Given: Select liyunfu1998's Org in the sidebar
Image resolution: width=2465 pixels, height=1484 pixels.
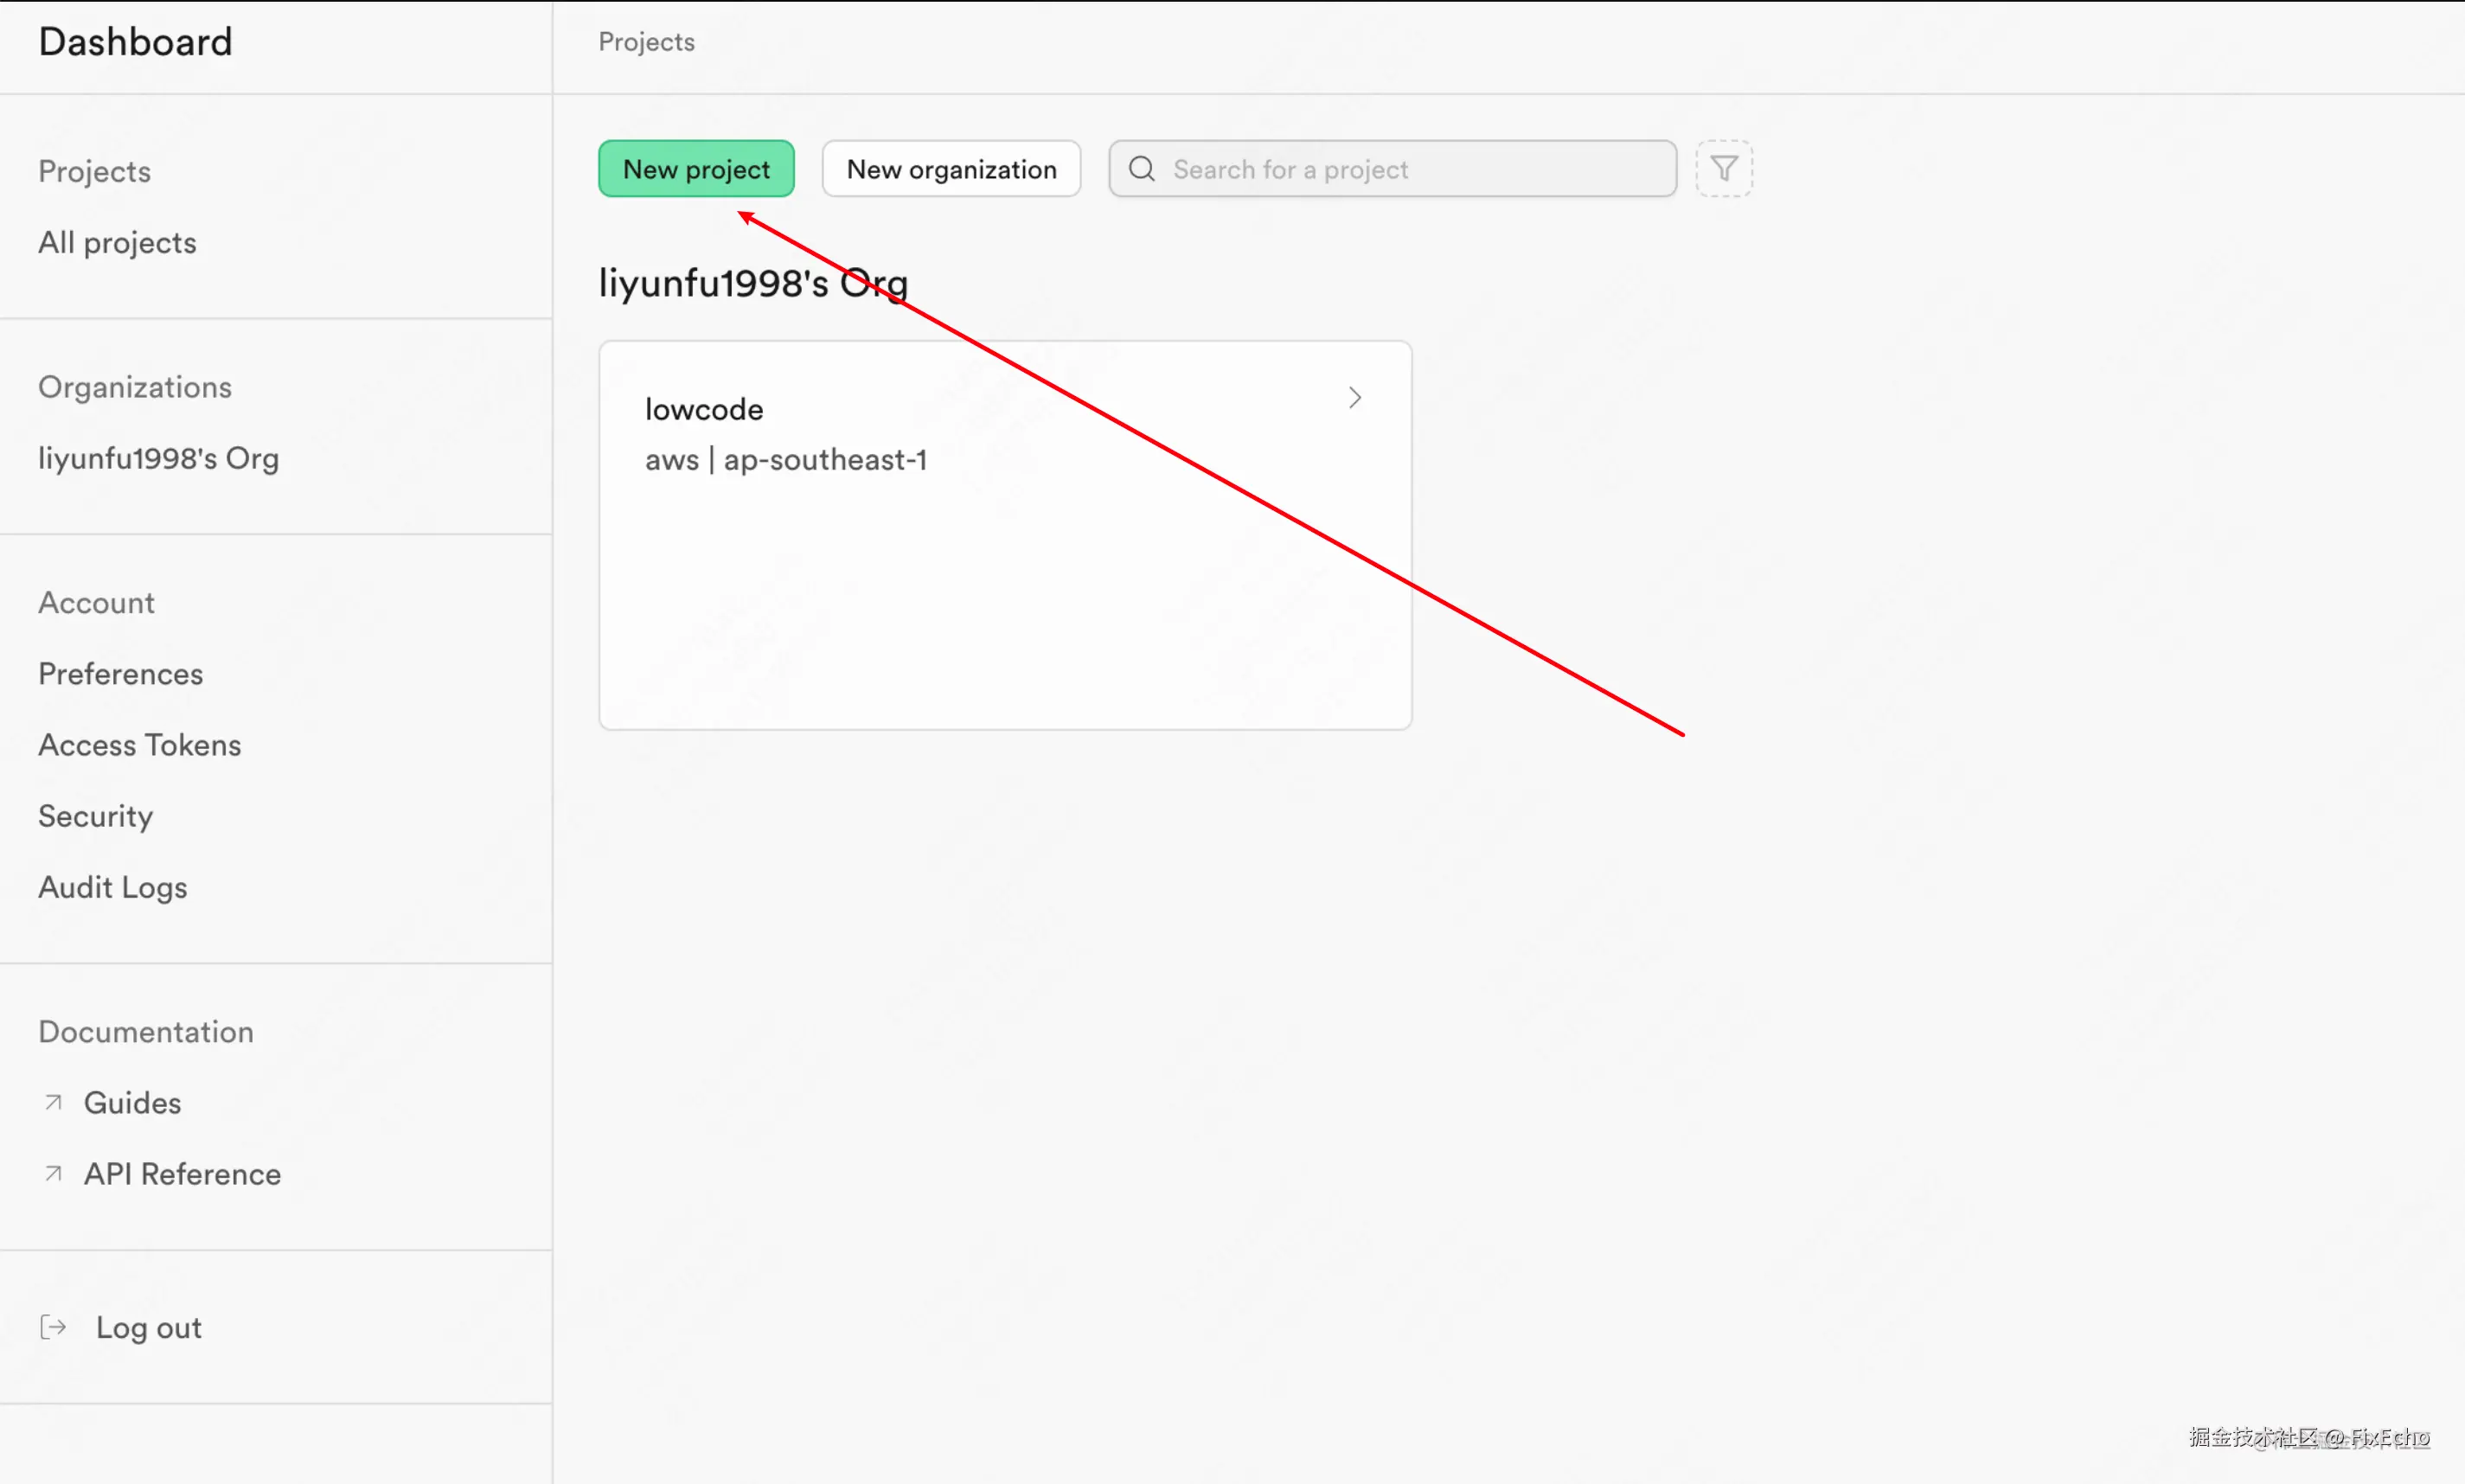Looking at the screenshot, I should (x=158, y=458).
